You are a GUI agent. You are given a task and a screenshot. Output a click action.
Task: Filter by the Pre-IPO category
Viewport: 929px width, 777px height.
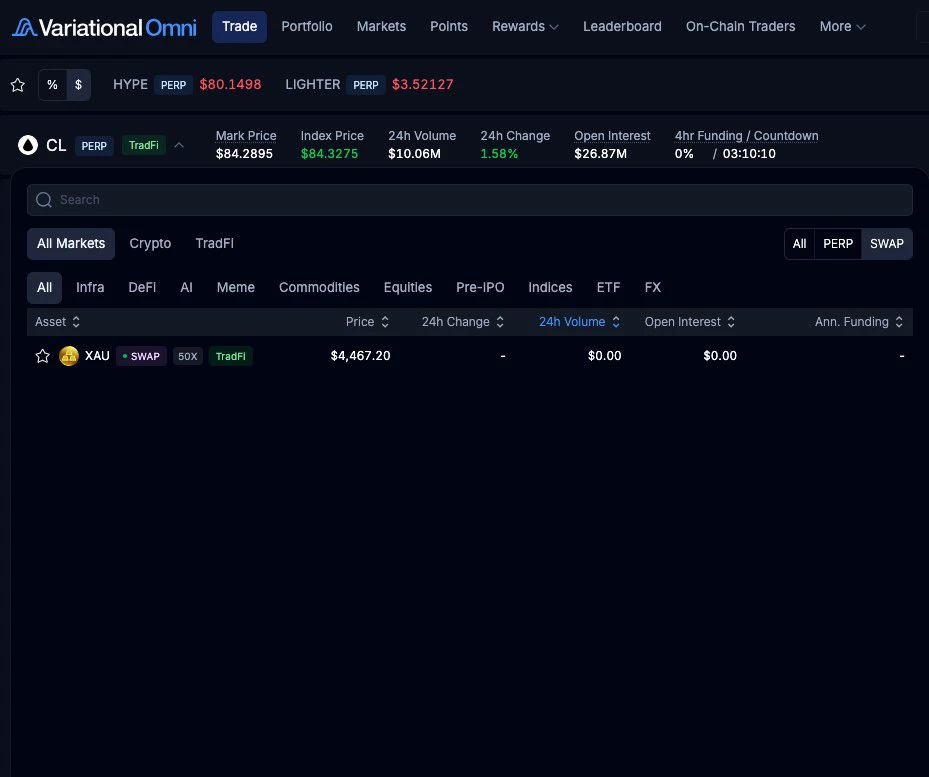(480, 287)
